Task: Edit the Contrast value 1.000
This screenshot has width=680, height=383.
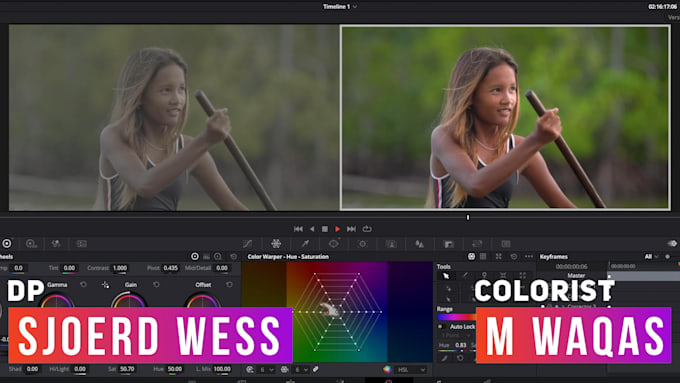Action: [x=120, y=268]
